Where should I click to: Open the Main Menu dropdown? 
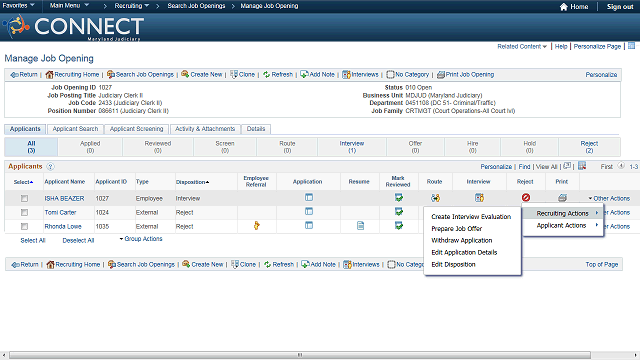pos(69,6)
